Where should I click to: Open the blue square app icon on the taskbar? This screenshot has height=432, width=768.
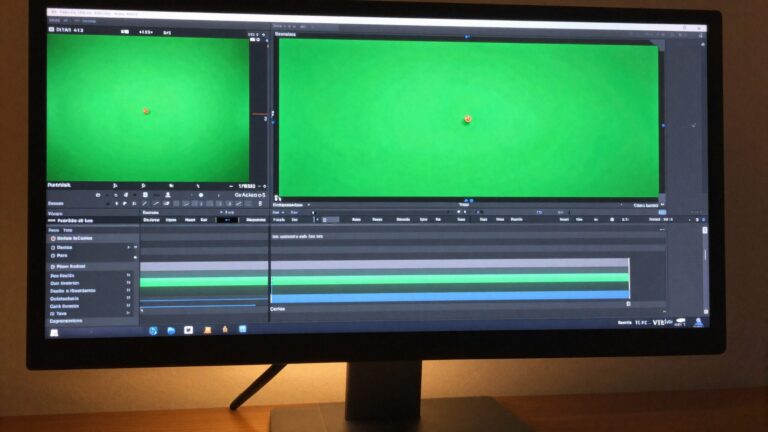242,329
